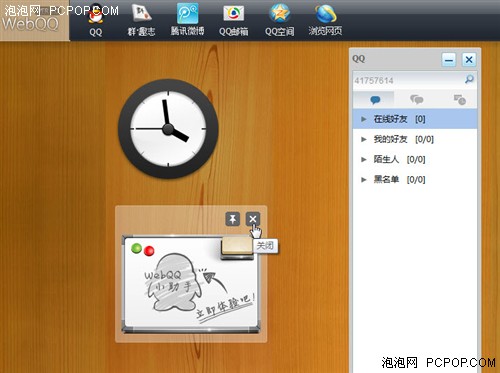Select the 我的好友 [0/0] row text
This screenshot has width=500, height=373.
pos(403,139)
